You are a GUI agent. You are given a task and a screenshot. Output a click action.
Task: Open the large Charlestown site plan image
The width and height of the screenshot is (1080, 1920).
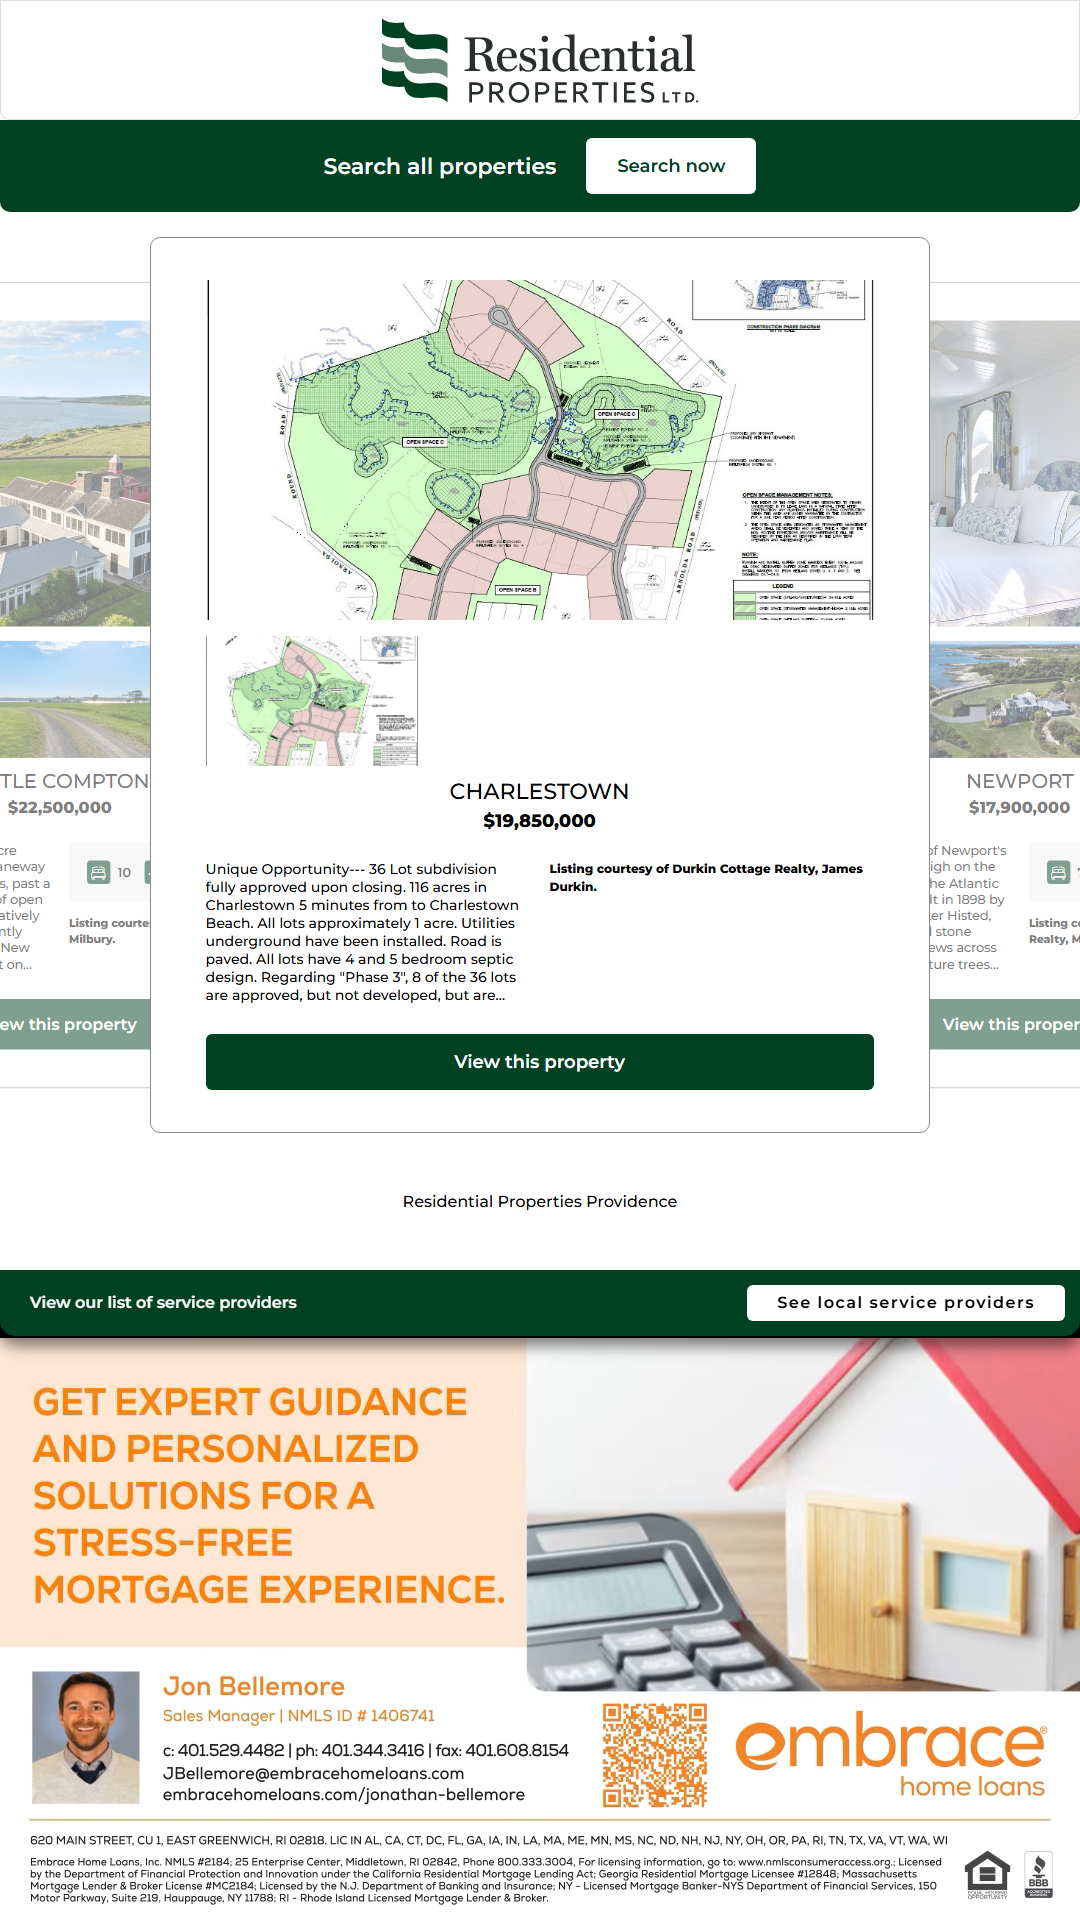540,450
